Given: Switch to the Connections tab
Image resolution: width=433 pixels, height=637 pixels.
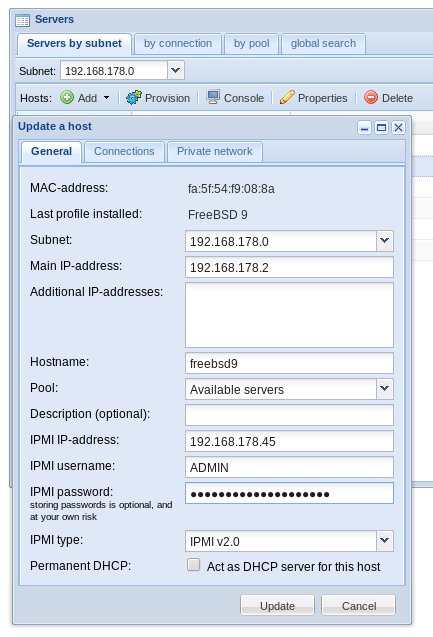Looking at the screenshot, I should [124, 152].
